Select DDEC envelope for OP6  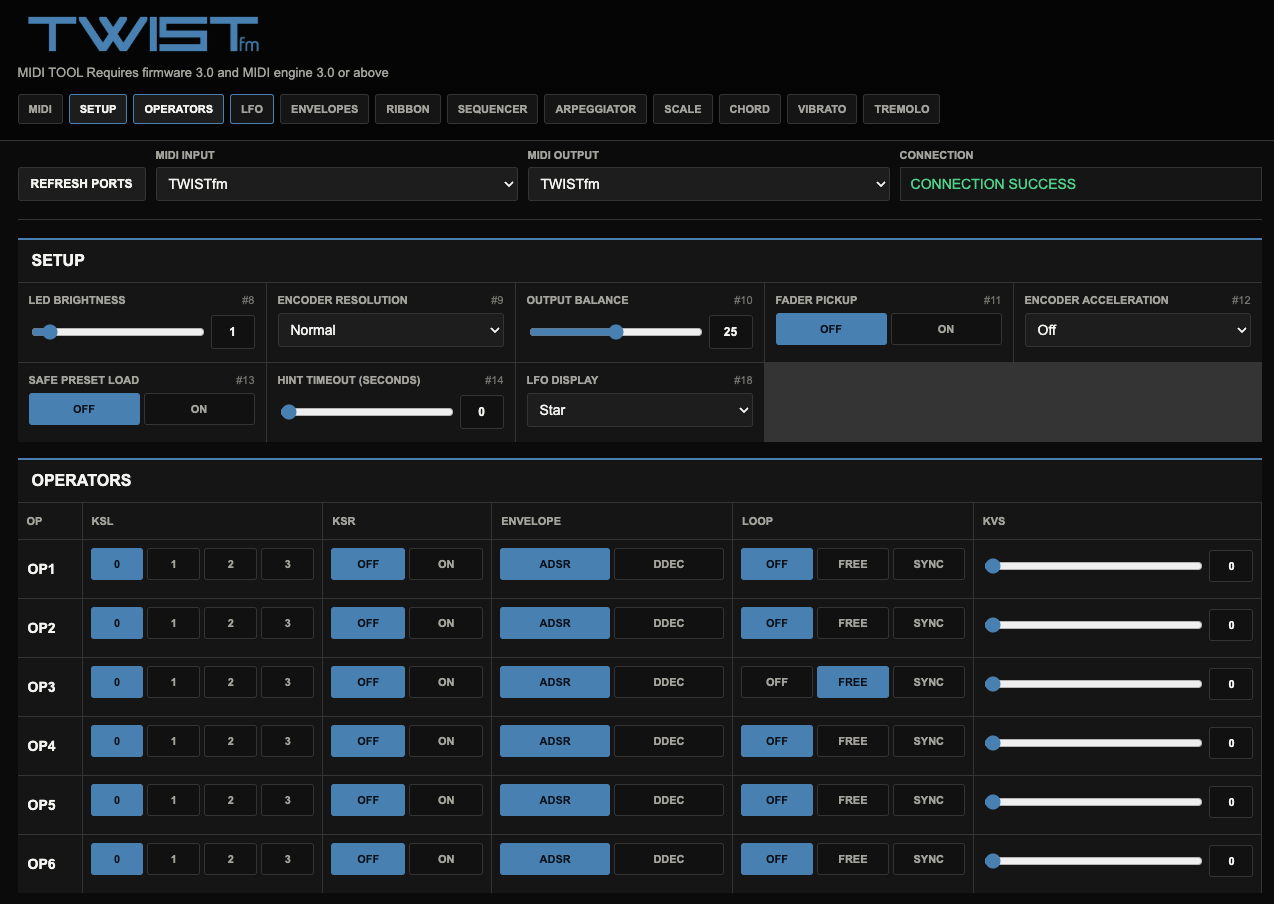click(669, 859)
